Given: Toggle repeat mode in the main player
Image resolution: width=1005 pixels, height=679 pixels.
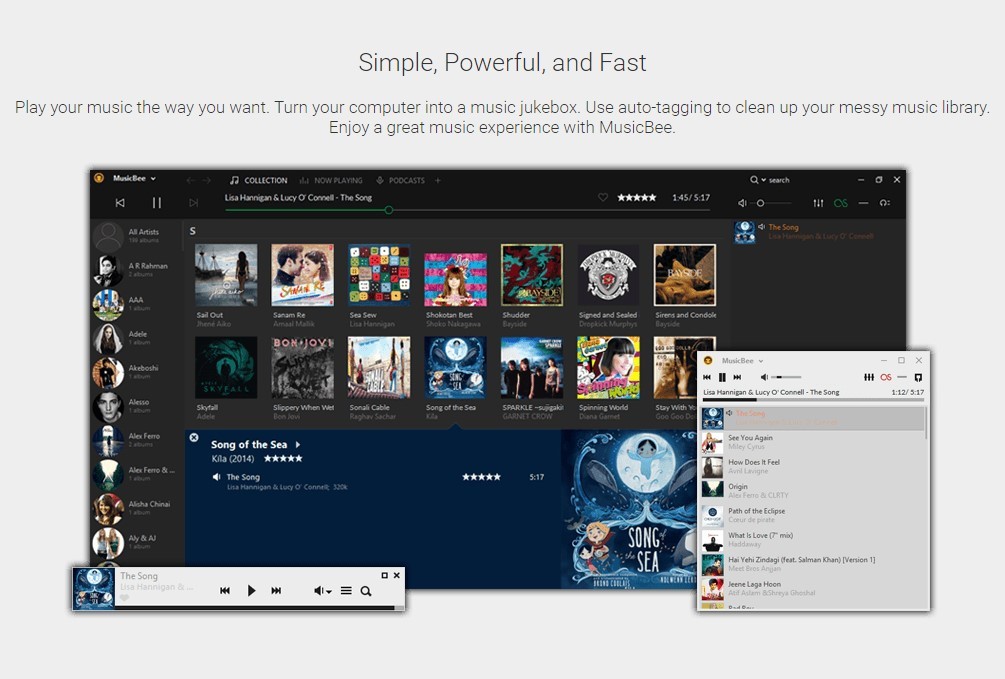Looking at the screenshot, I should (x=885, y=203).
